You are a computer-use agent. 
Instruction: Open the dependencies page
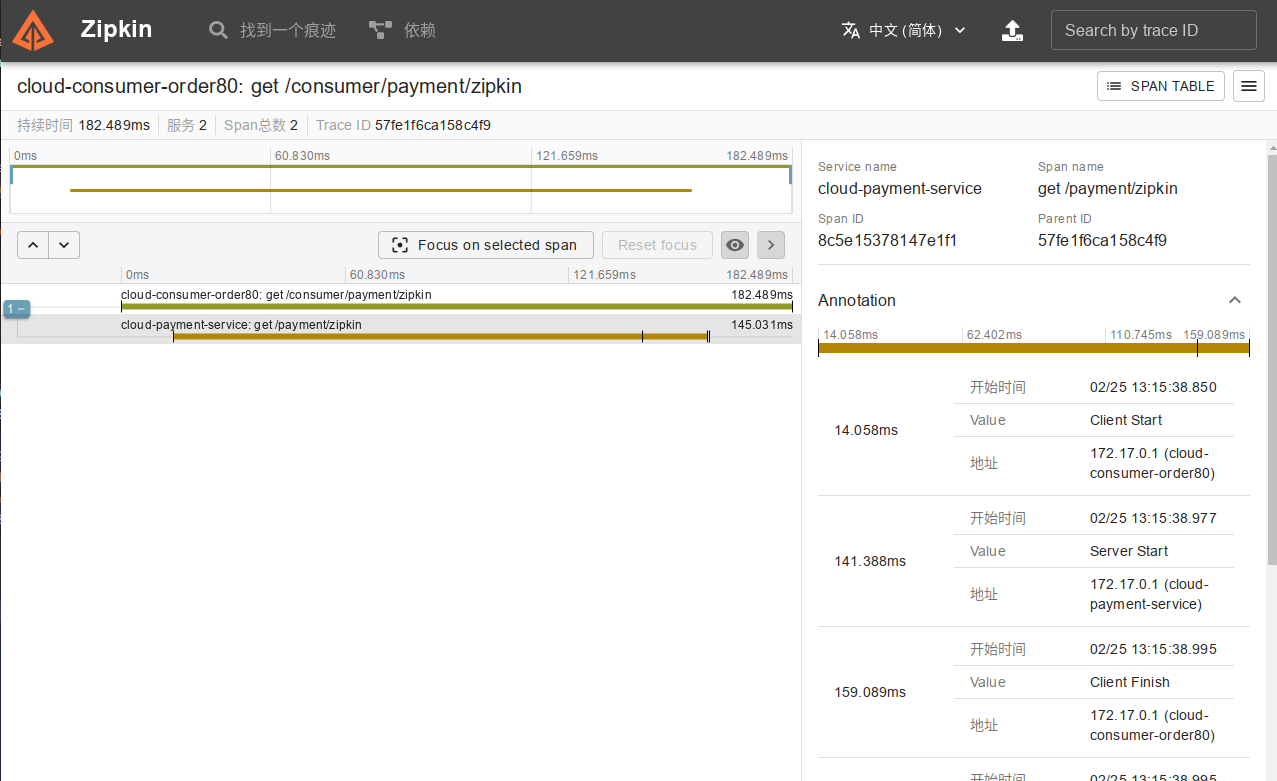pyautogui.click(x=402, y=30)
